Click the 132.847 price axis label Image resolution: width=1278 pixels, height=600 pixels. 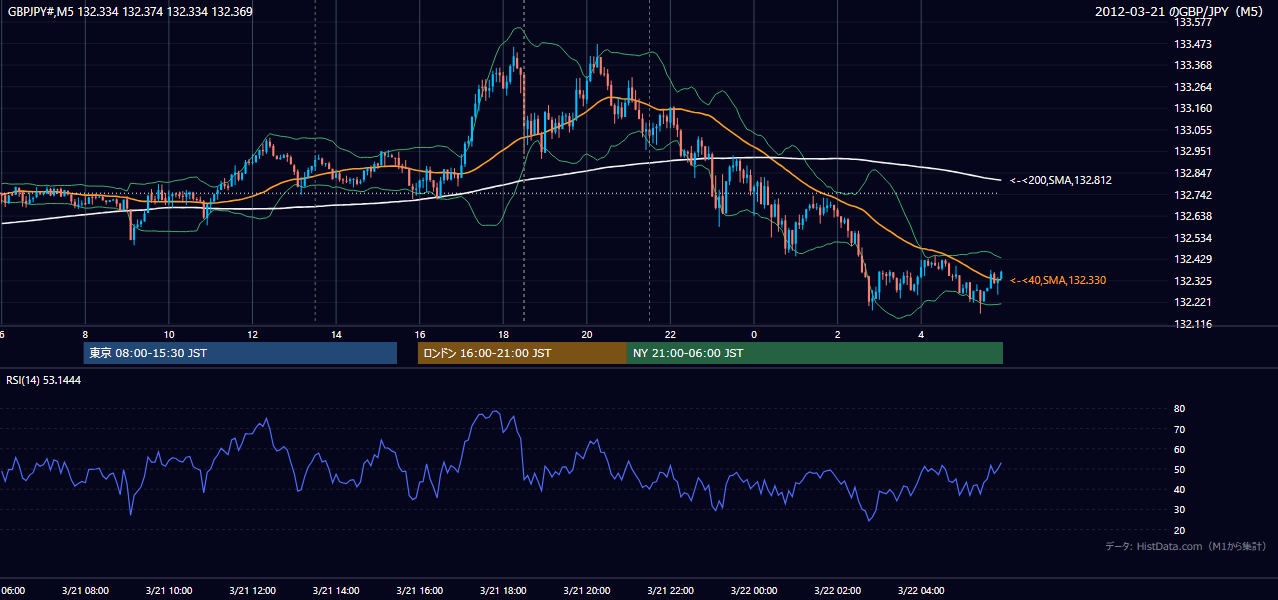pyautogui.click(x=1192, y=174)
